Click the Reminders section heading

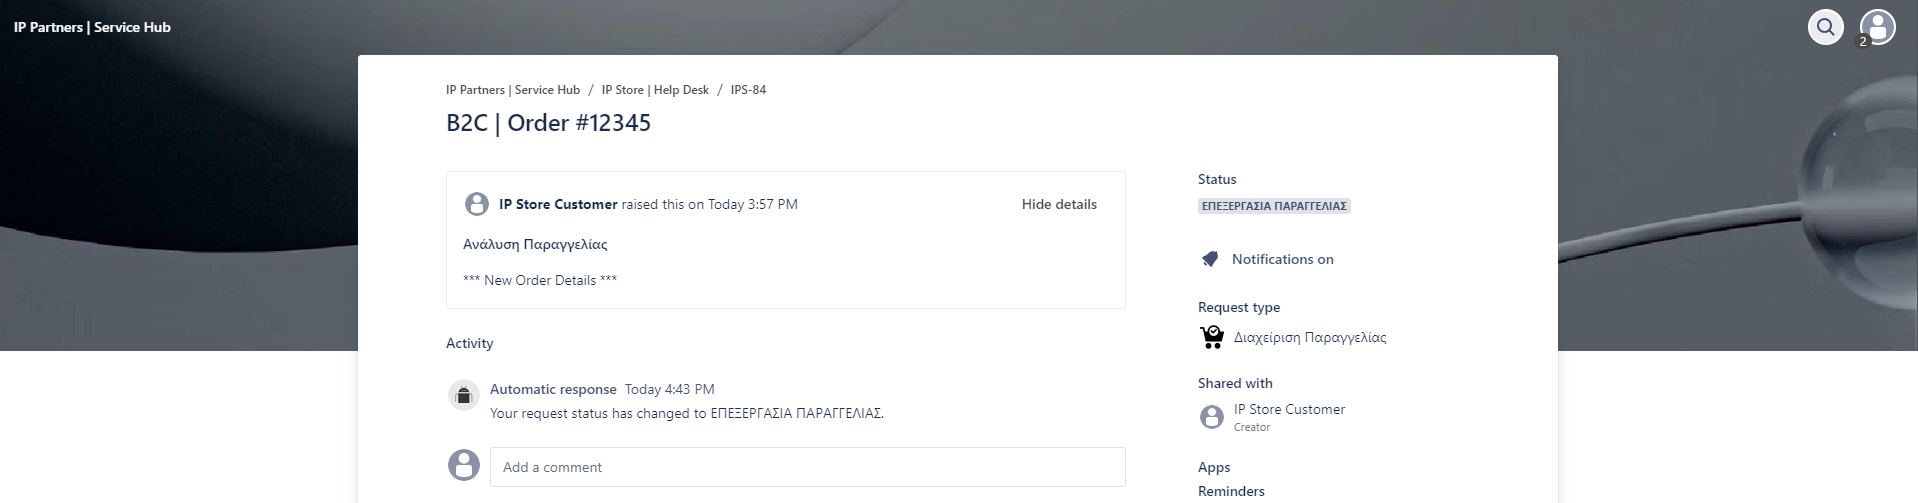point(1230,491)
